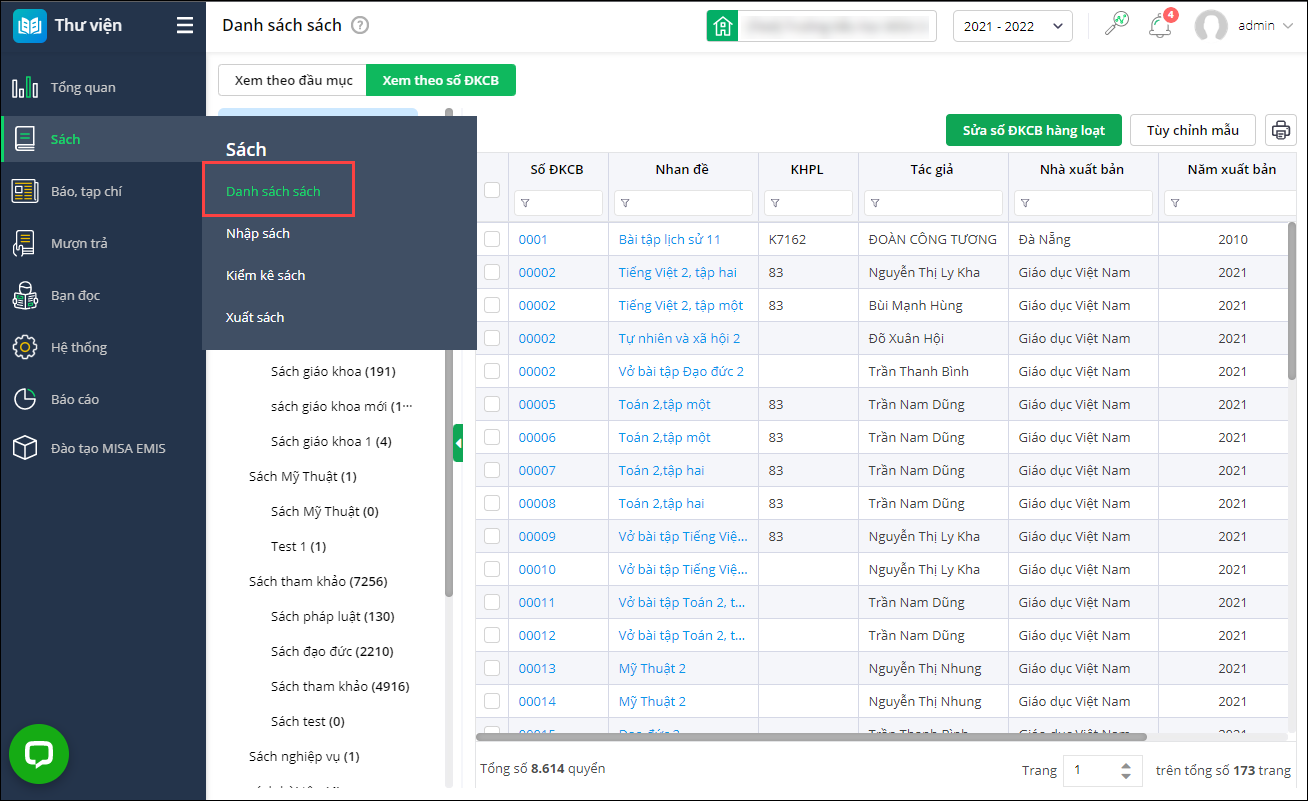The image size is (1308, 801).
Task: Click the help question mark beside the page title
Action: (x=360, y=25)
